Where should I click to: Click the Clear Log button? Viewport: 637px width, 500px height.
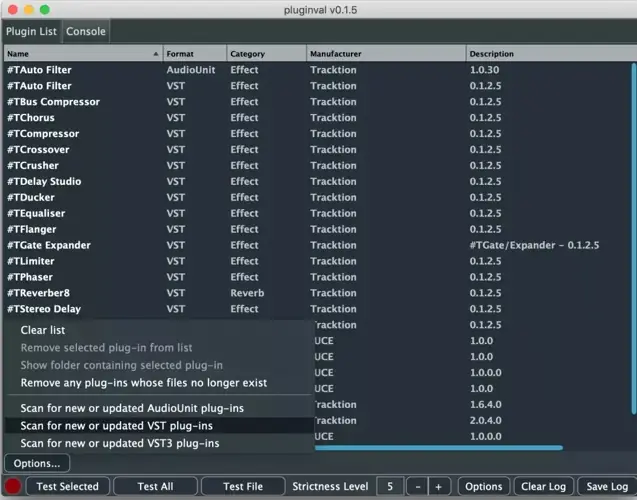543,487
